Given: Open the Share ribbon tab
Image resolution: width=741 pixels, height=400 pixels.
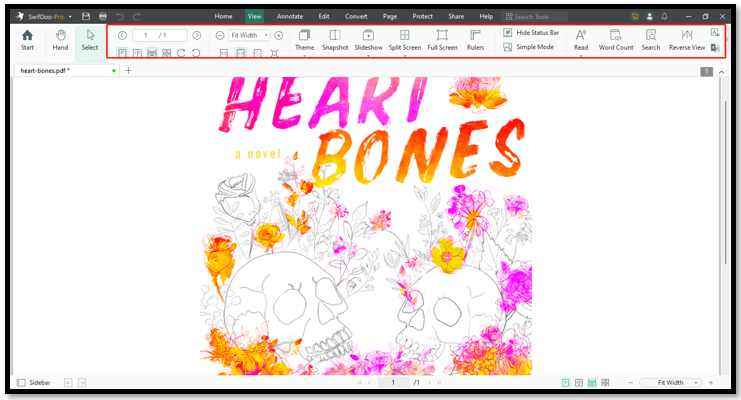Looking at the screenshot, I should [x=456, y=16].
